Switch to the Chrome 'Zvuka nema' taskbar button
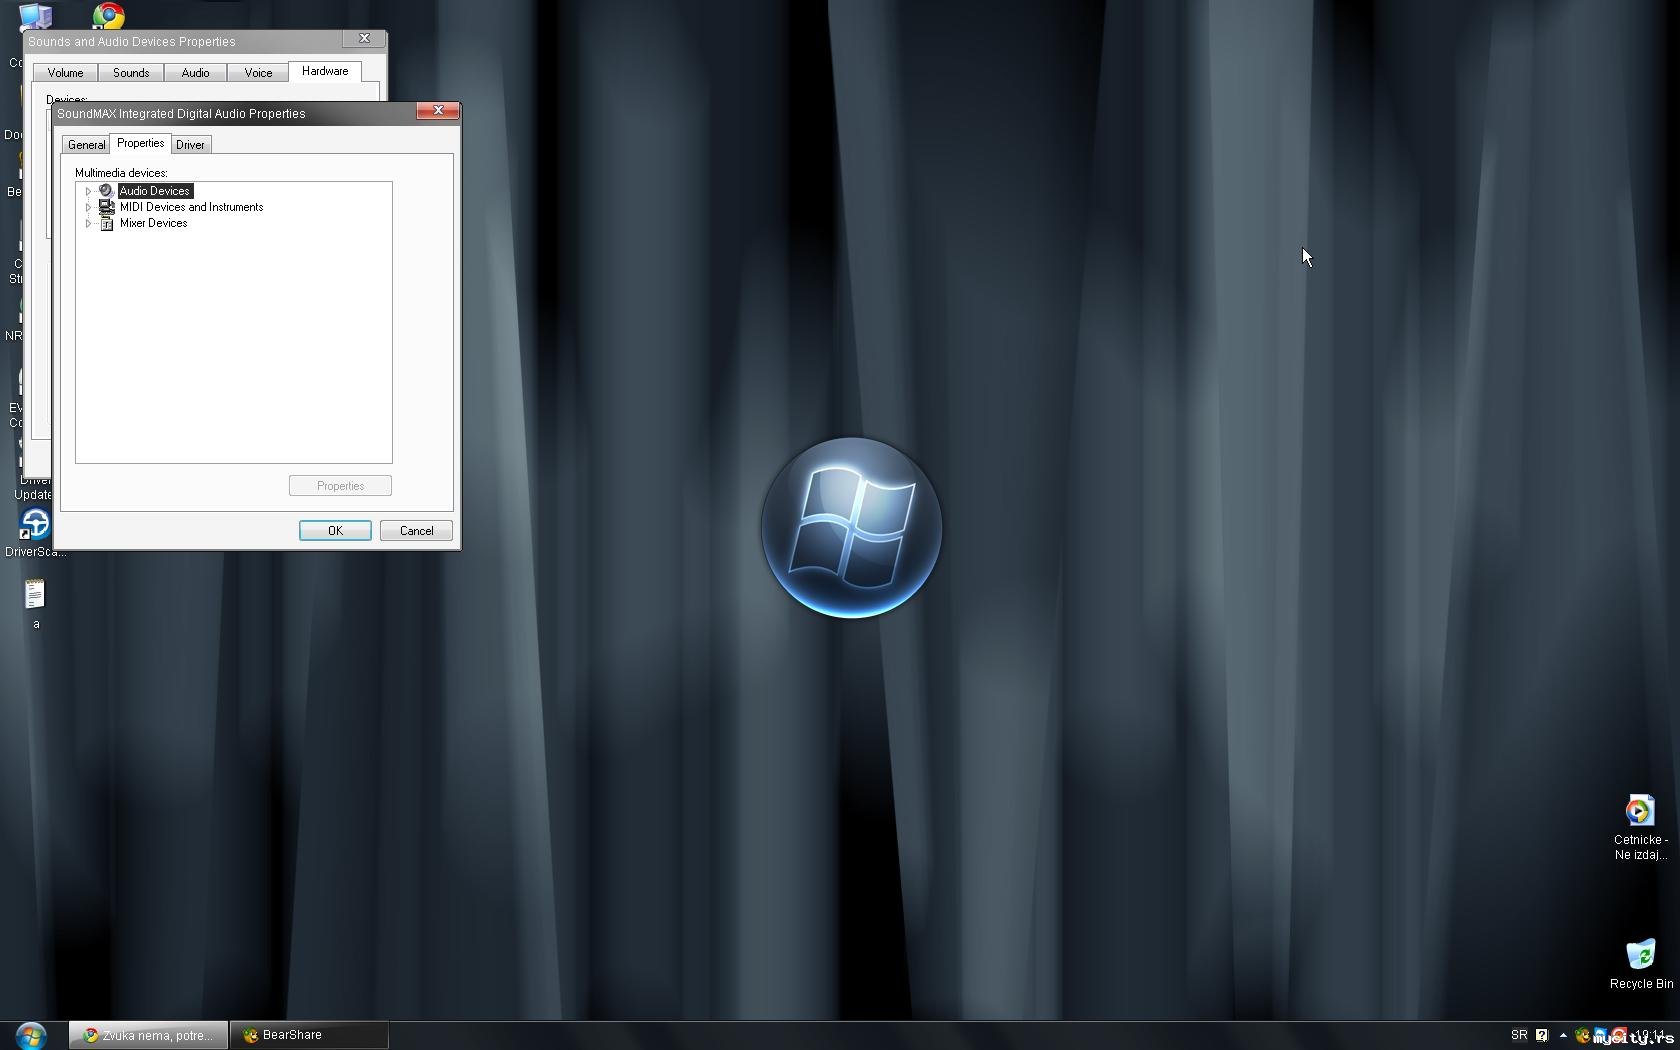 (148, 1035)
